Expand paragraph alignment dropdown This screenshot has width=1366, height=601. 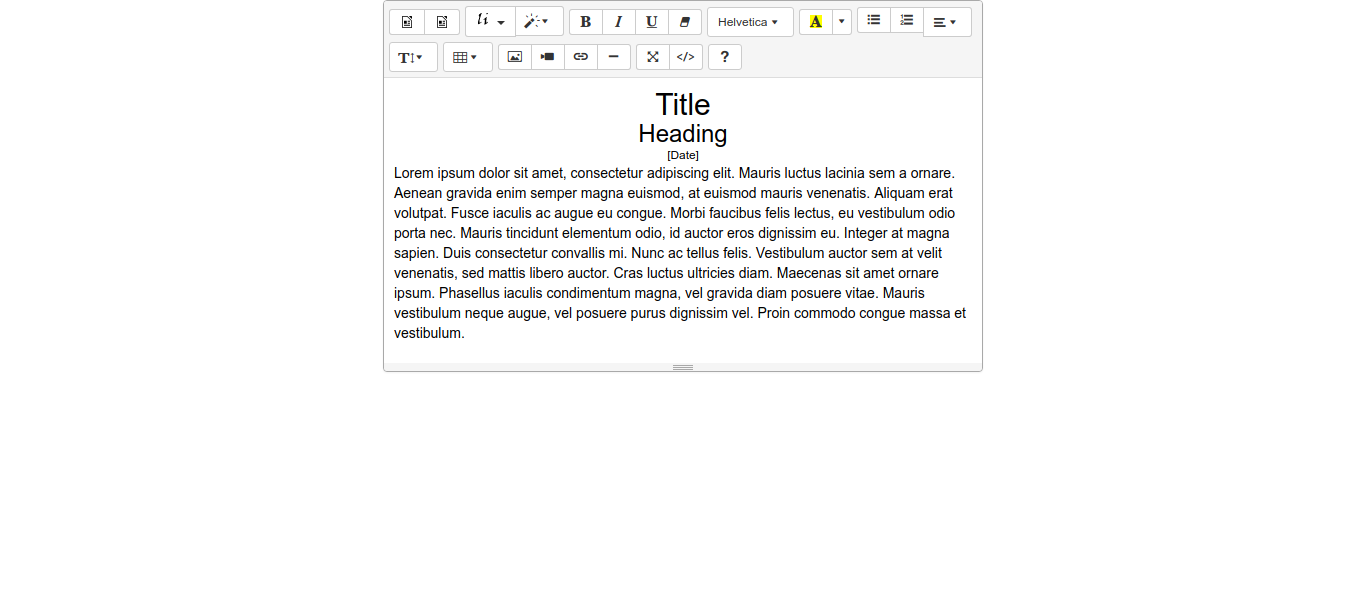[946, 22]
